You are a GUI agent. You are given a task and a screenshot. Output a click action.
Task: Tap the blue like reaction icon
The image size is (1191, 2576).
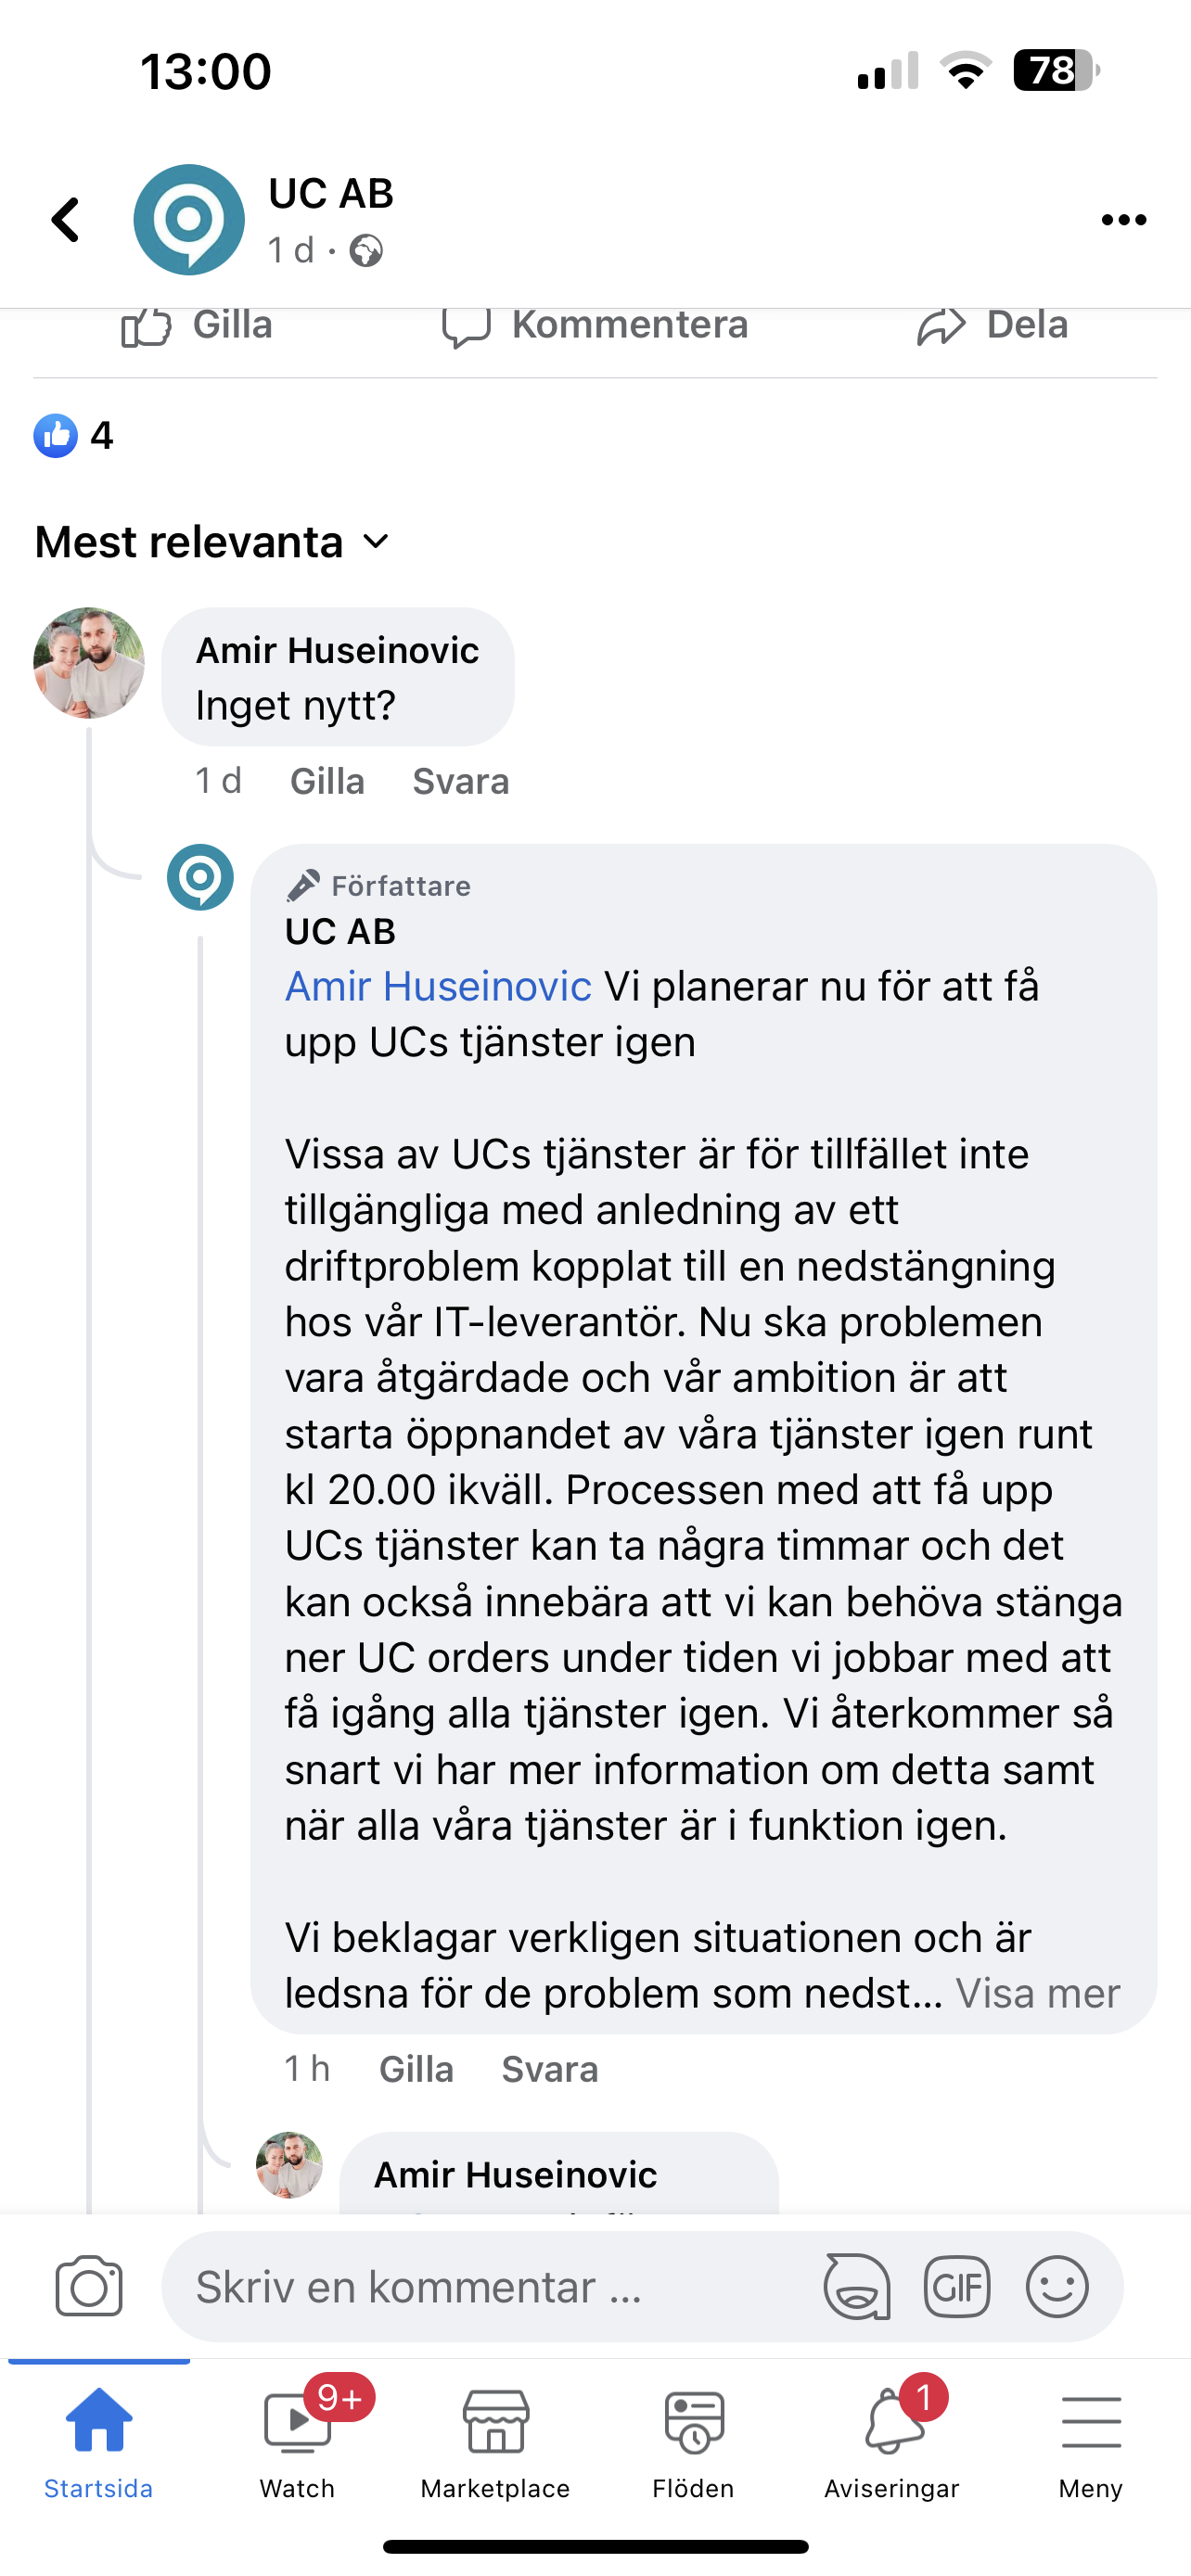[x=56, y=436]
